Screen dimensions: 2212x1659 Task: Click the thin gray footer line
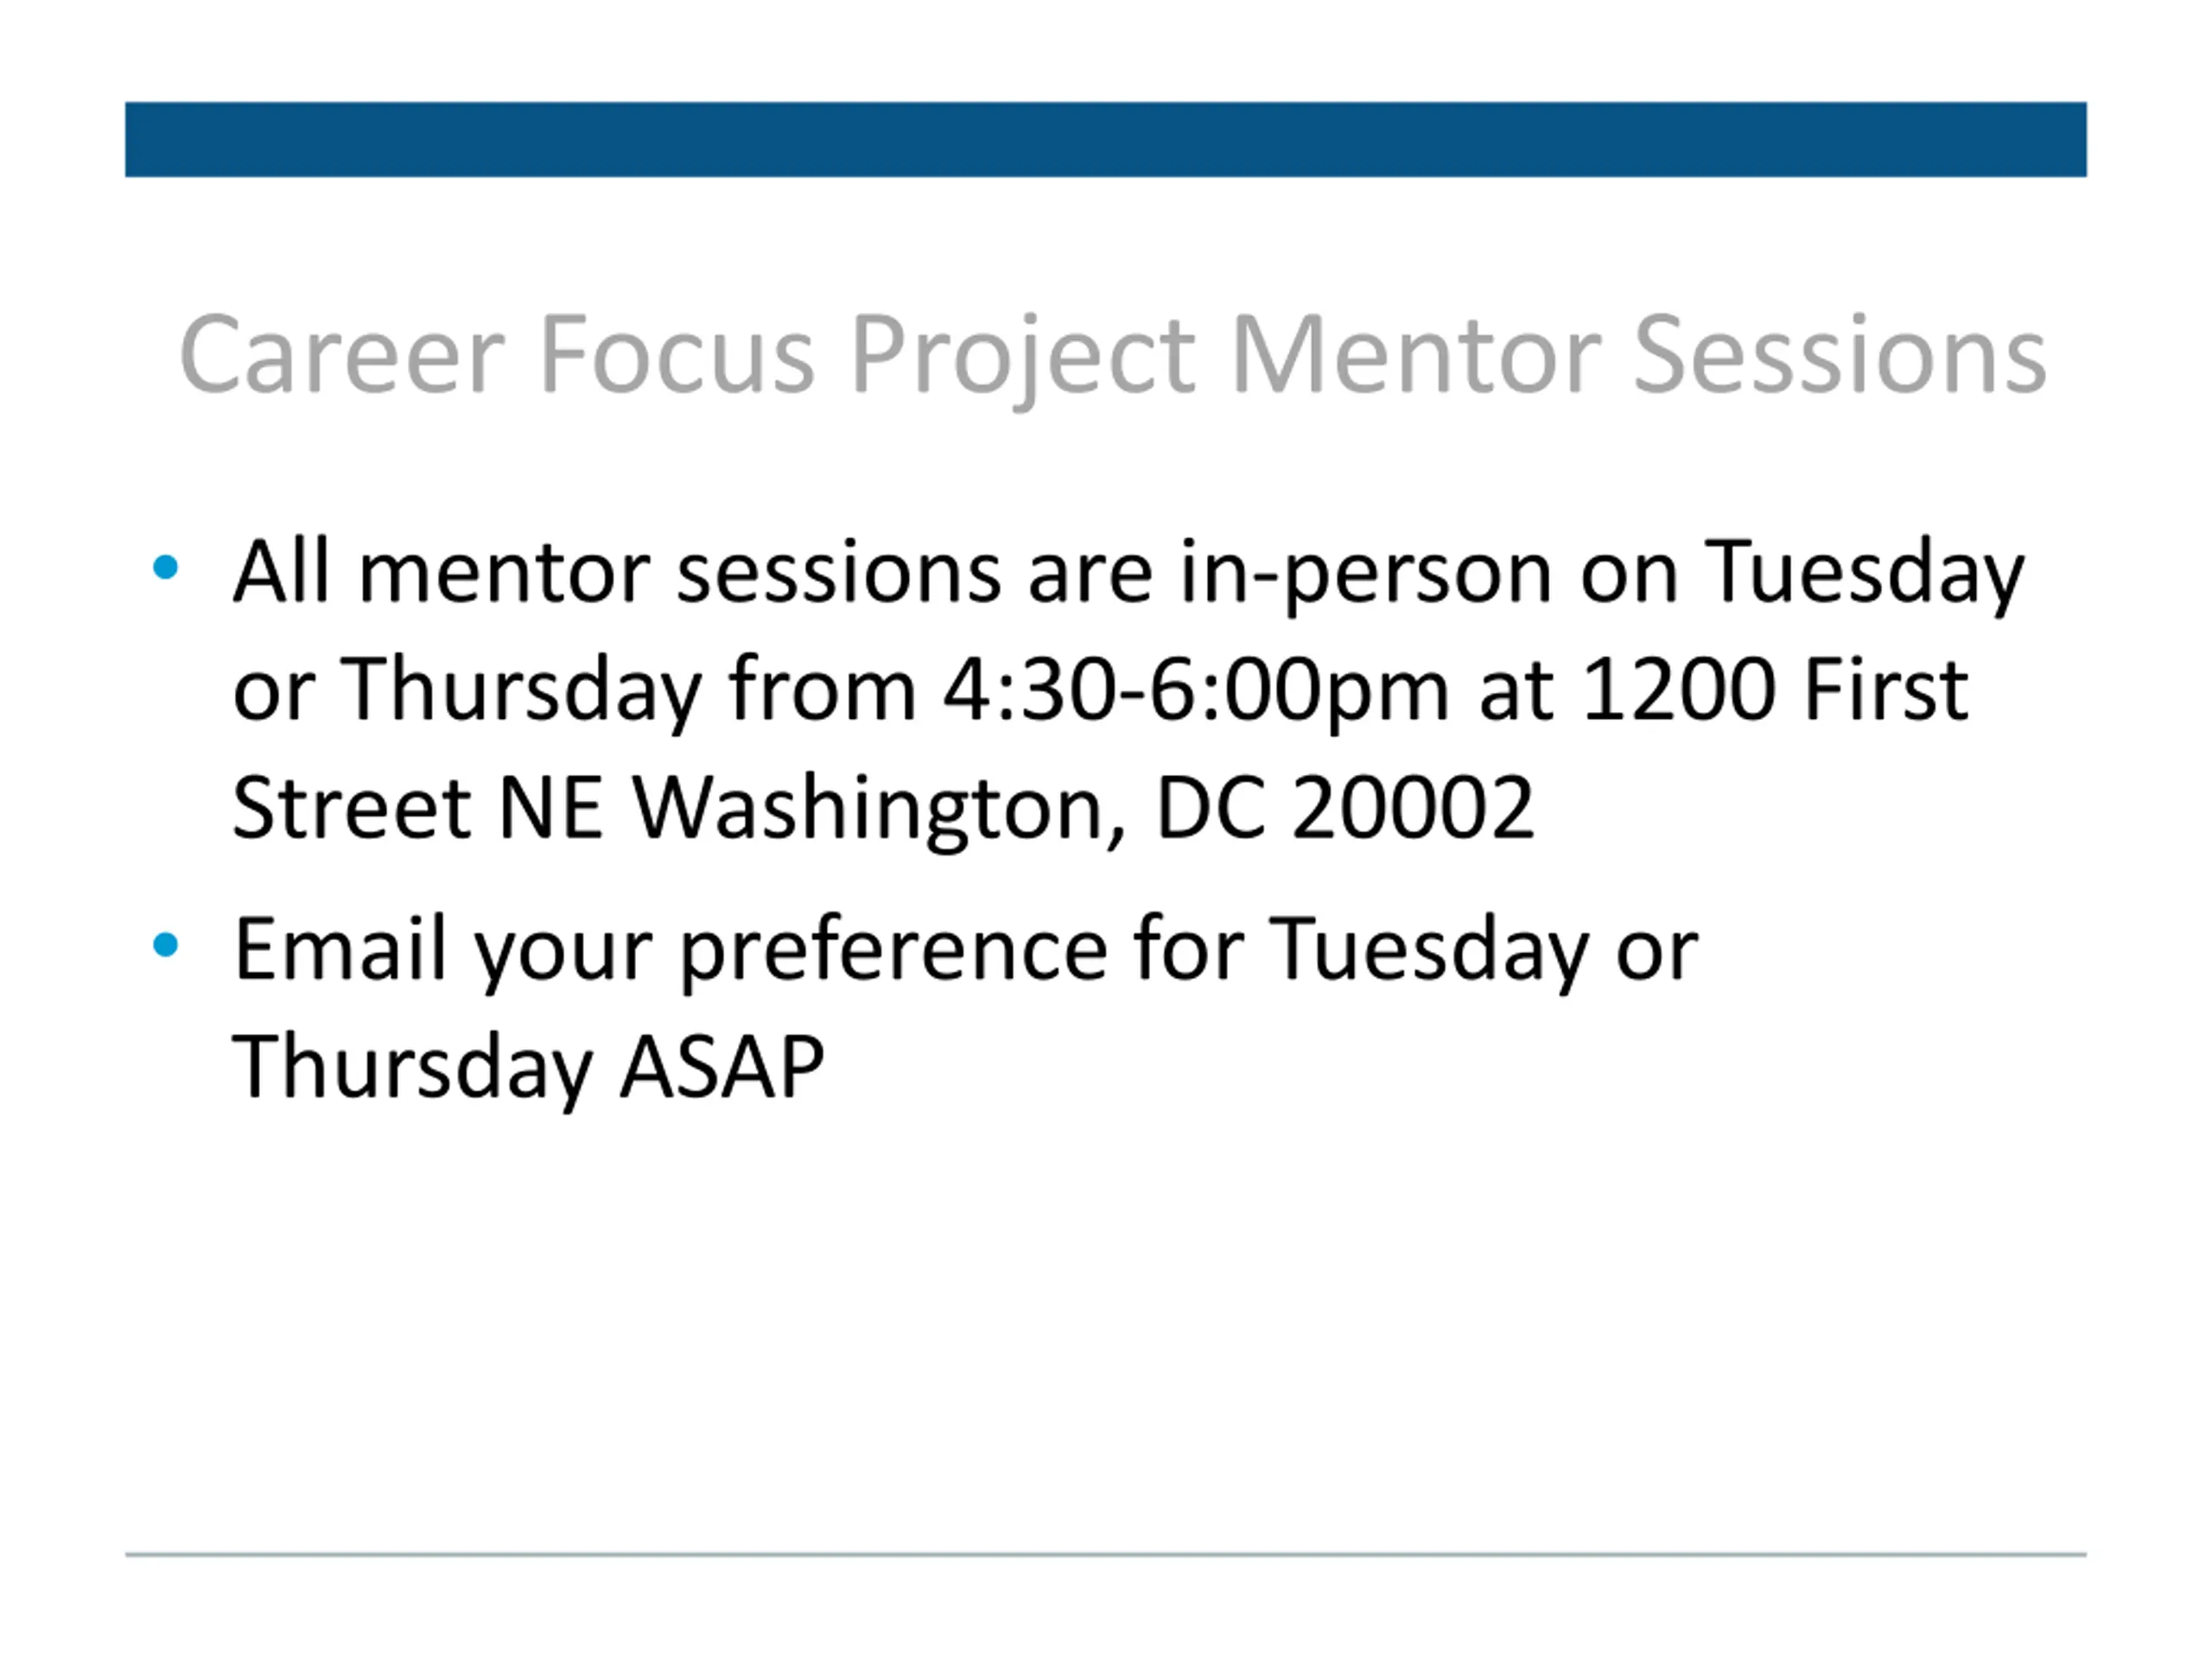click(x=1106, y=1555)
